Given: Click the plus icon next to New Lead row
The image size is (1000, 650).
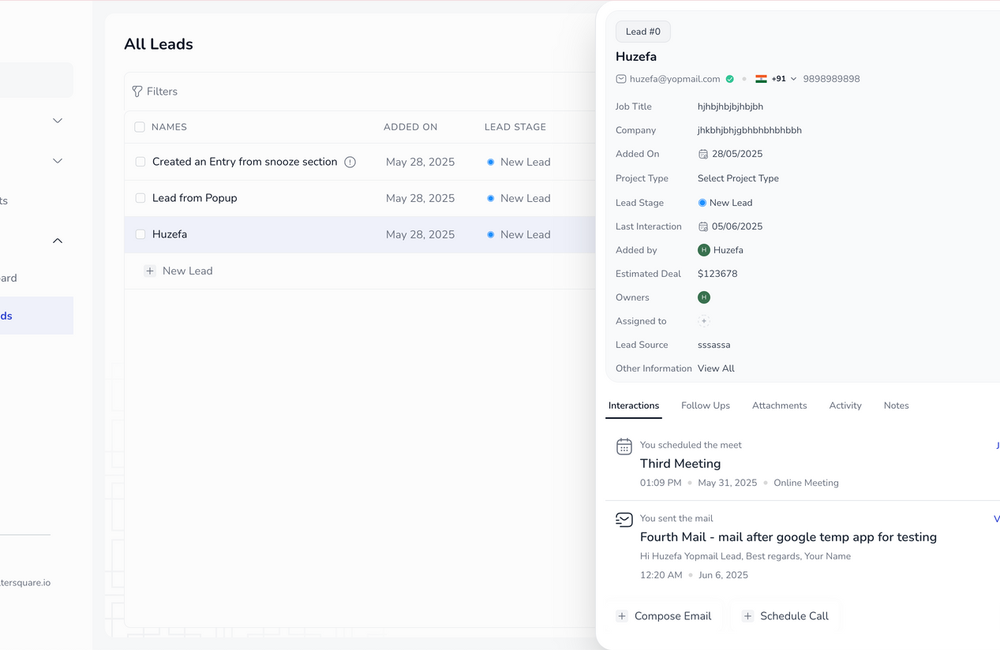Looking at the screenshot, I should 150,271.
